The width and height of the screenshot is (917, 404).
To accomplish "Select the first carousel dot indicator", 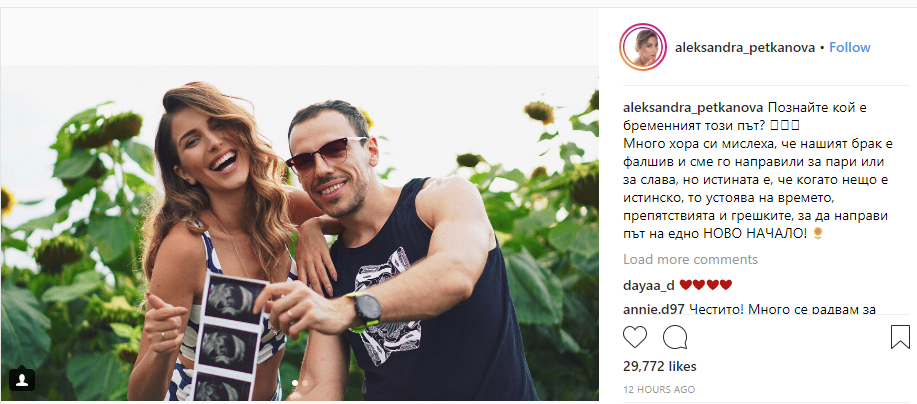I will [x=295, y=384].
